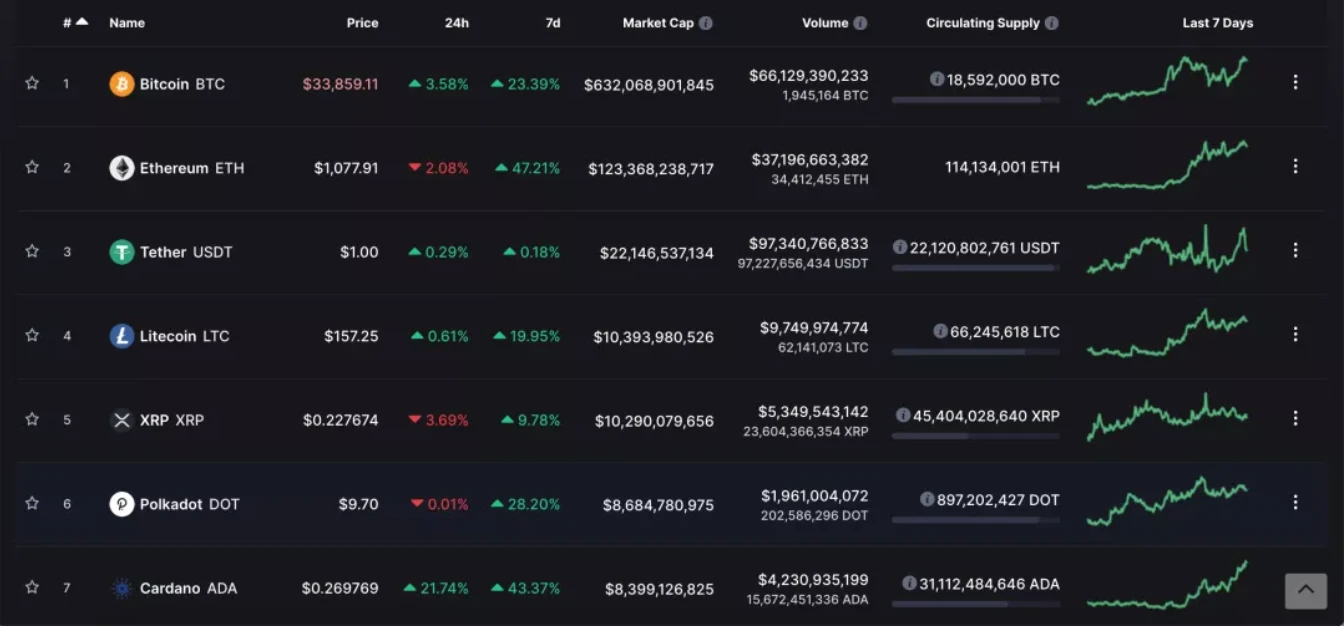Click the scroll-to-top arrow button
The width and height of the screenshot is (1344, 626).
1306,591
